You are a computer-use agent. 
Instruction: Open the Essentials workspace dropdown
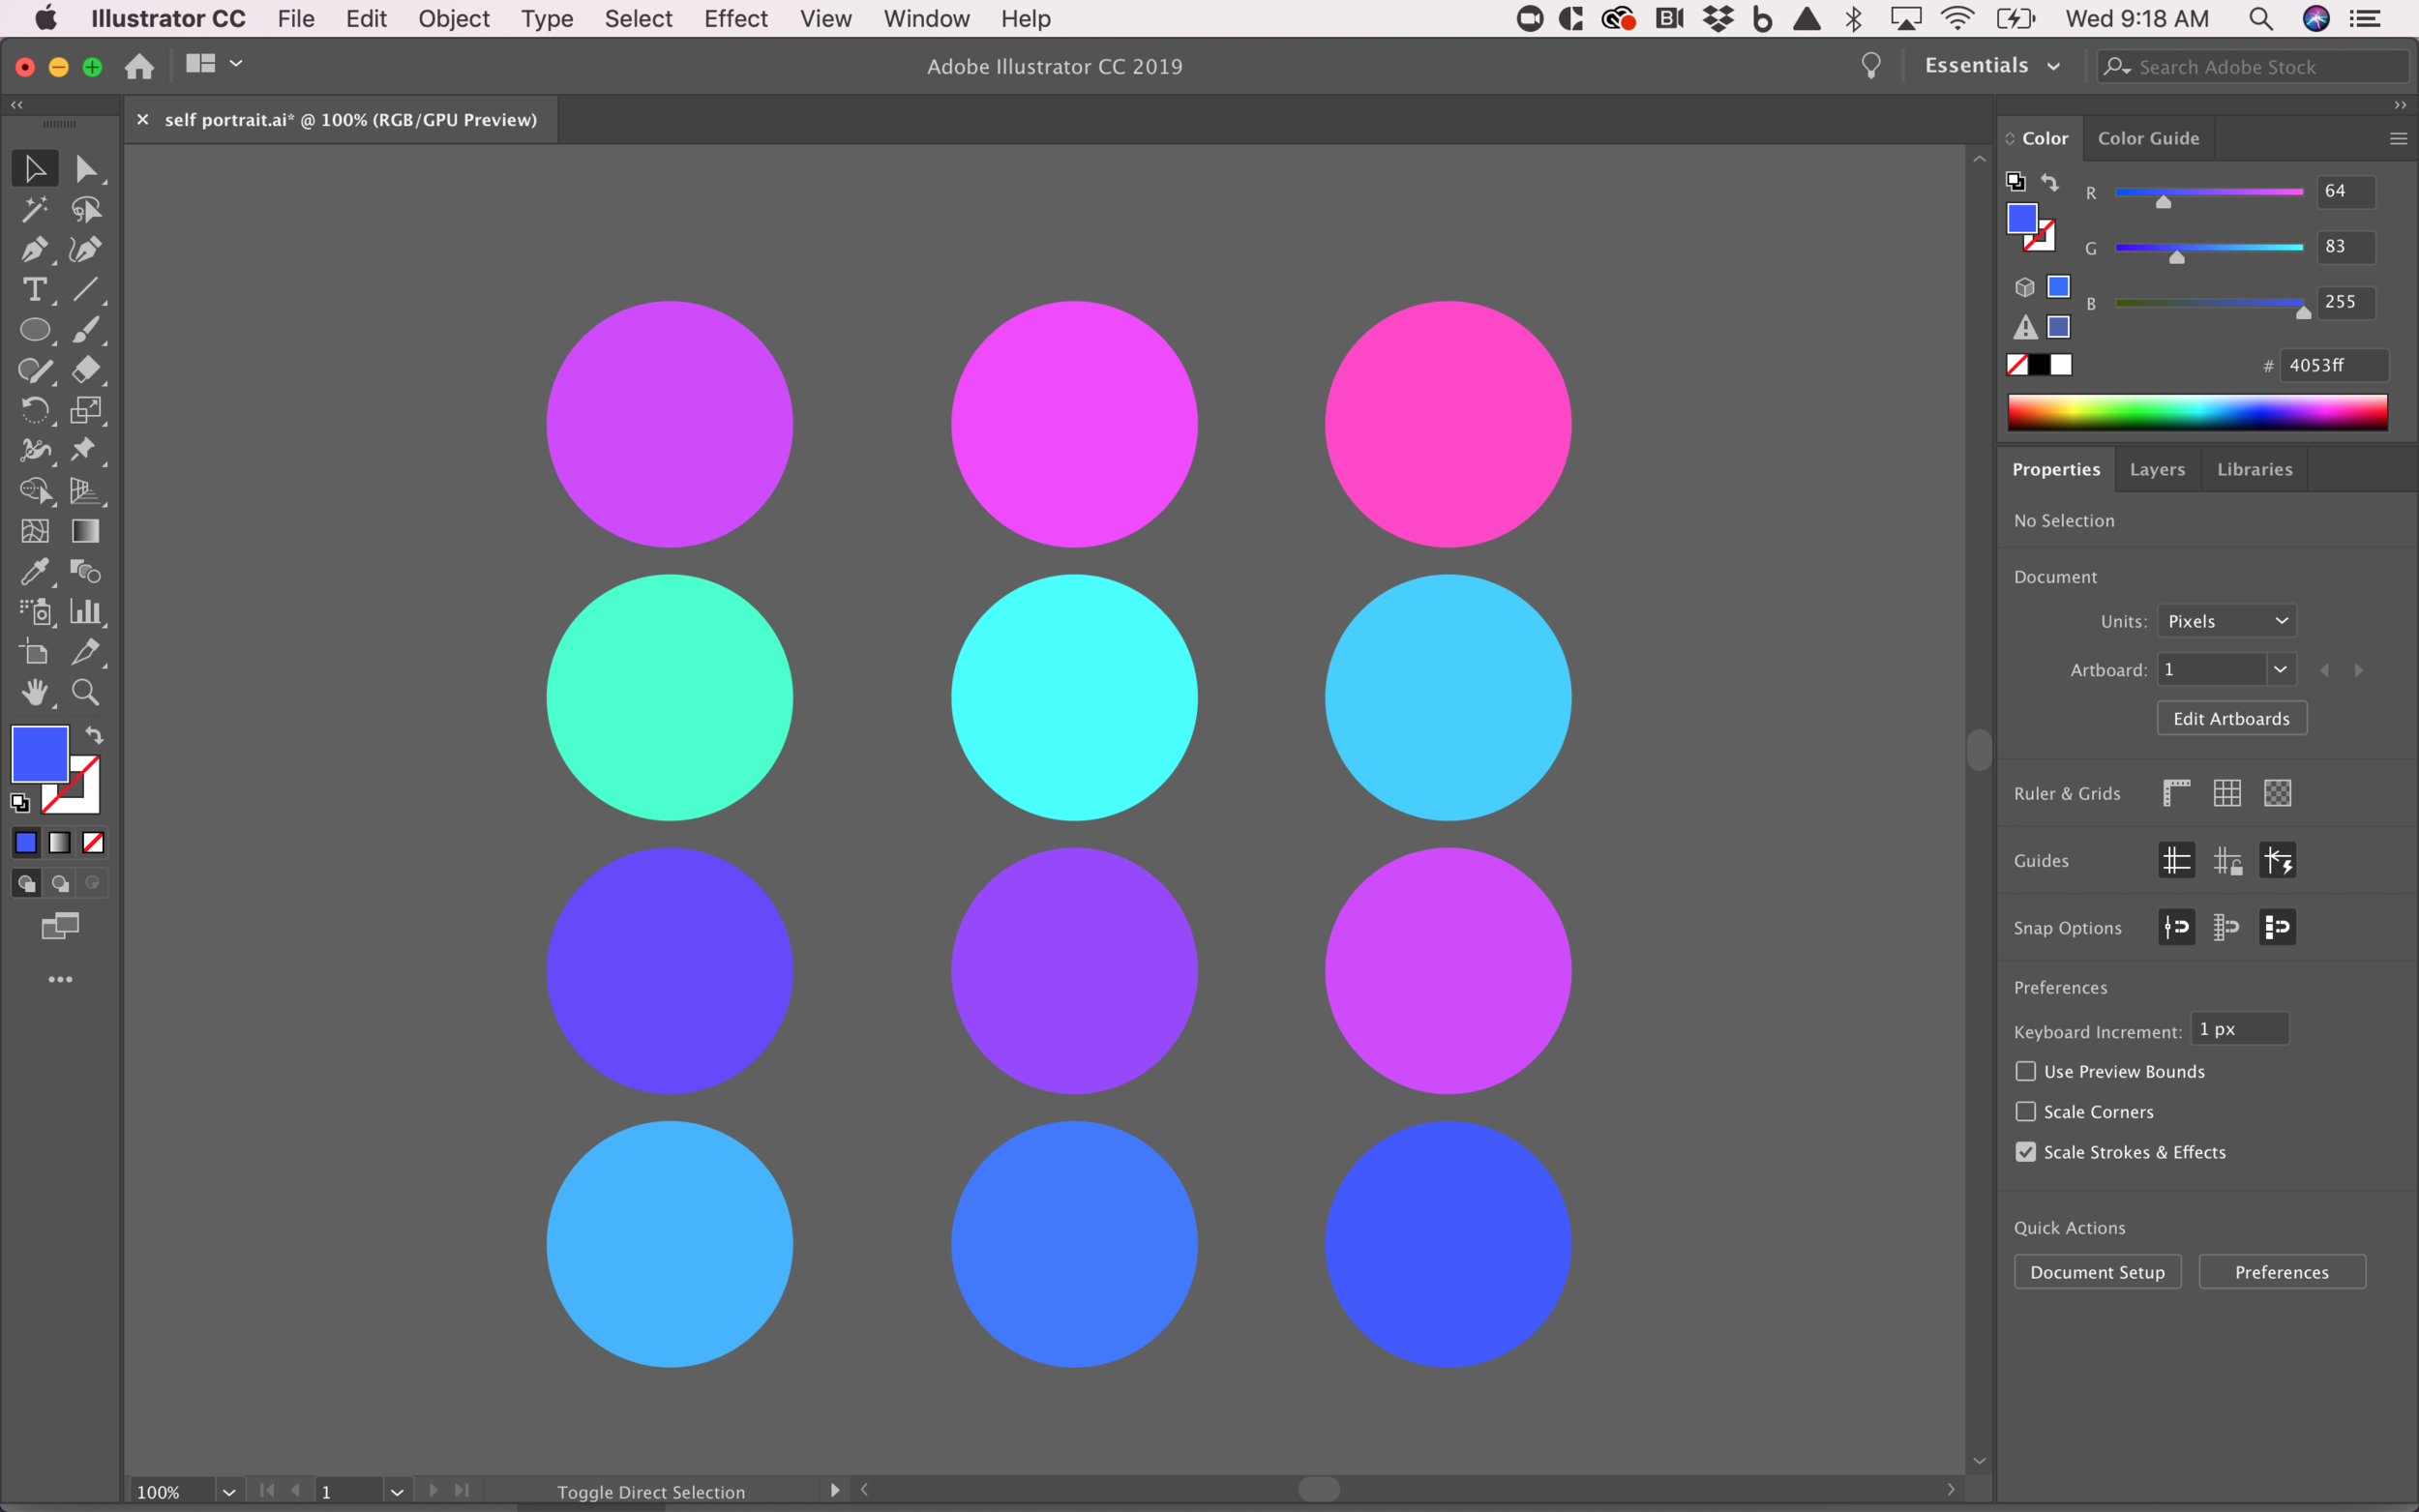pyautogui.click(x=1991, y=66)
